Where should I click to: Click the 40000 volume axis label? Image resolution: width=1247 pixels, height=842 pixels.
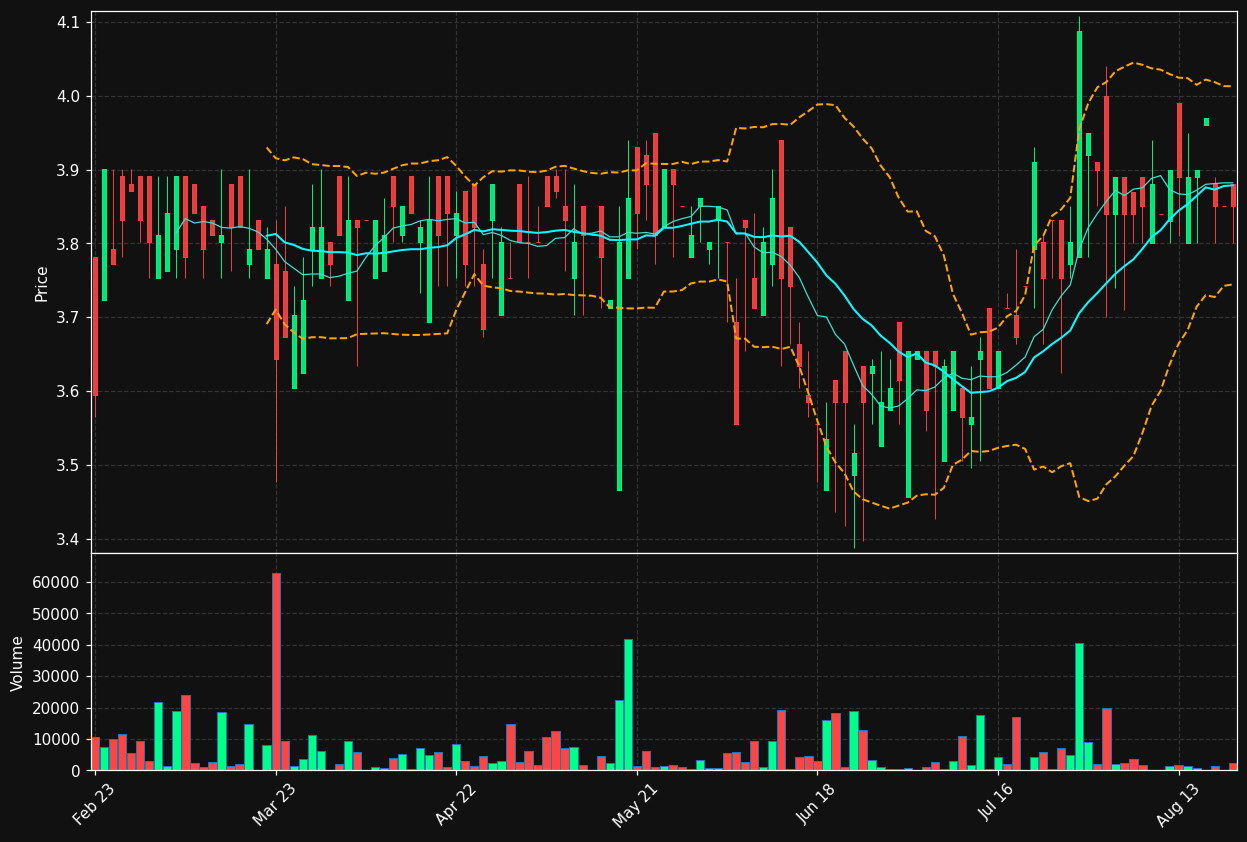tap(56, 646)
